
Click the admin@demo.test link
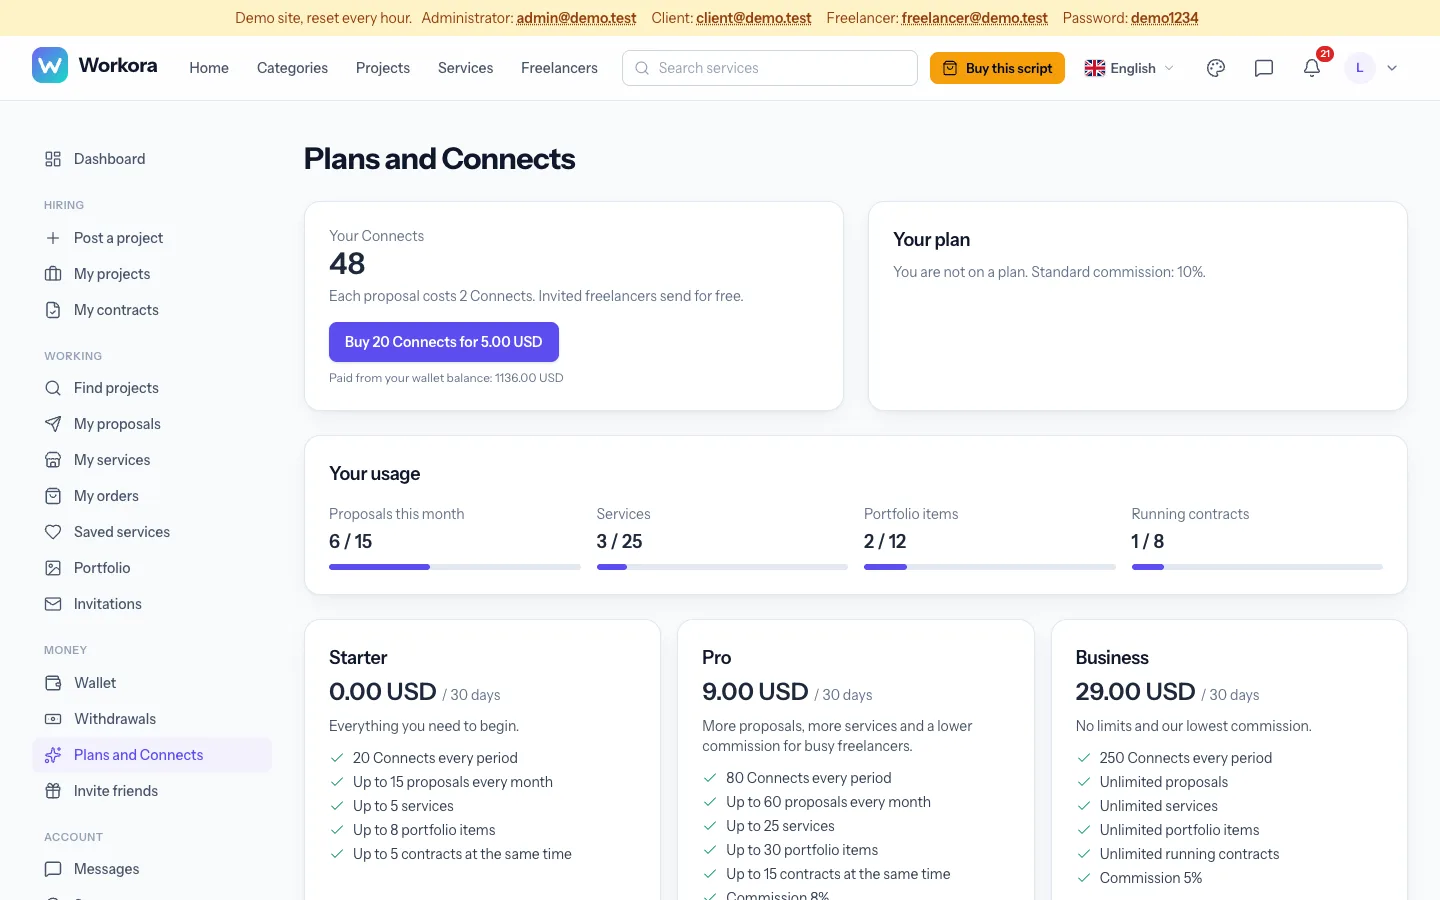(x=576, y=18)
